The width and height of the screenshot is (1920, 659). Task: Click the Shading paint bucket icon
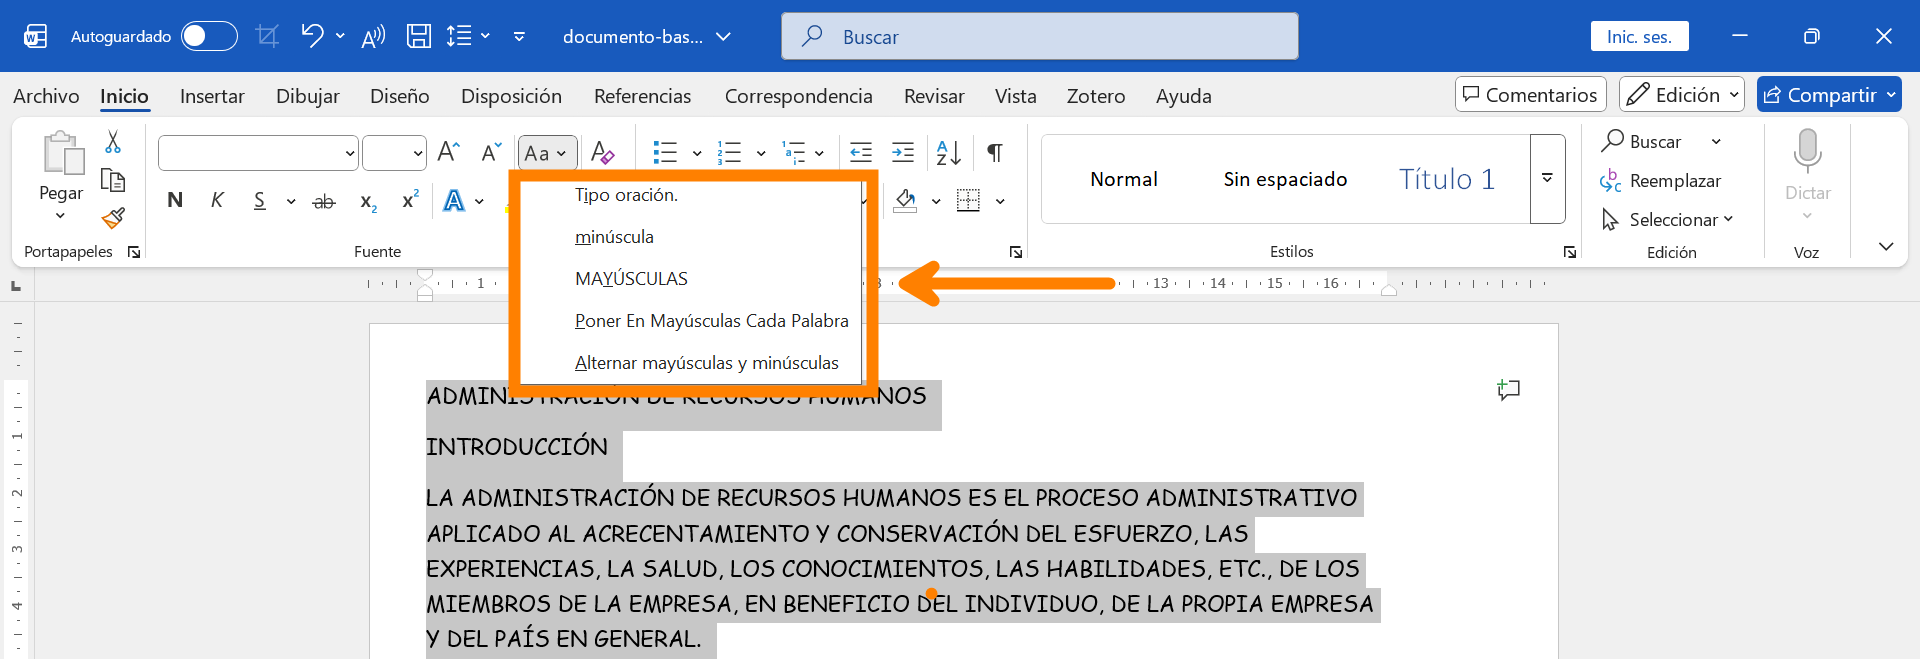pyautogui.click(x=906, y=200)
